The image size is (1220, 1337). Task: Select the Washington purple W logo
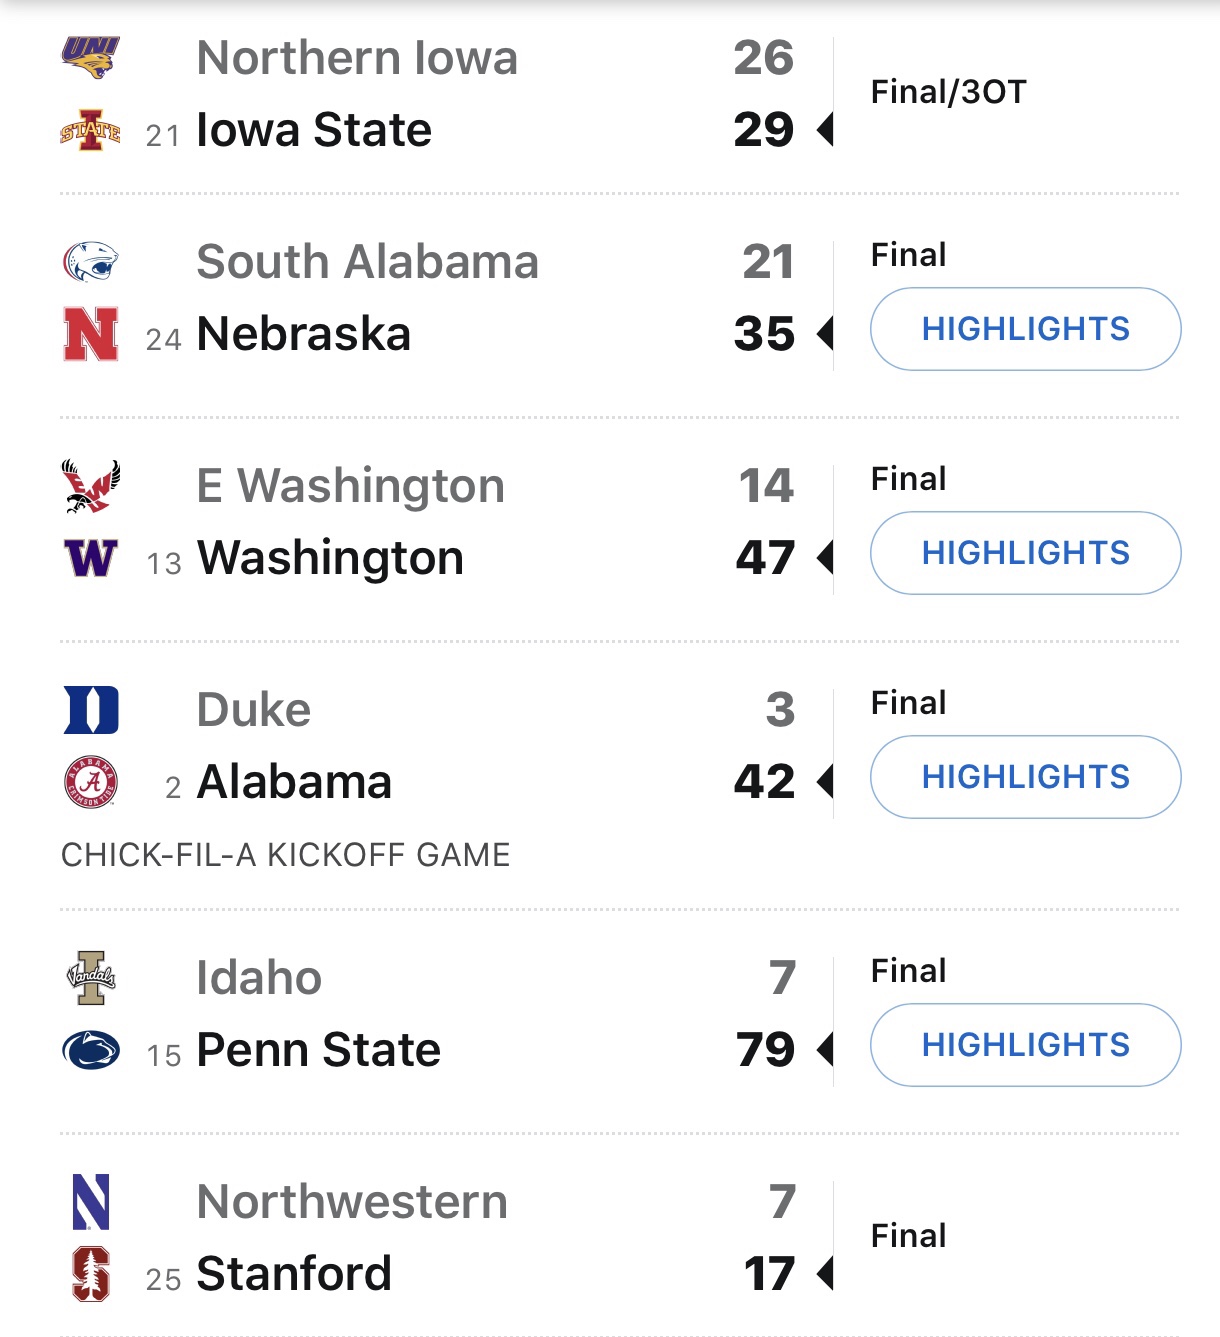click(x=91, y=558)
